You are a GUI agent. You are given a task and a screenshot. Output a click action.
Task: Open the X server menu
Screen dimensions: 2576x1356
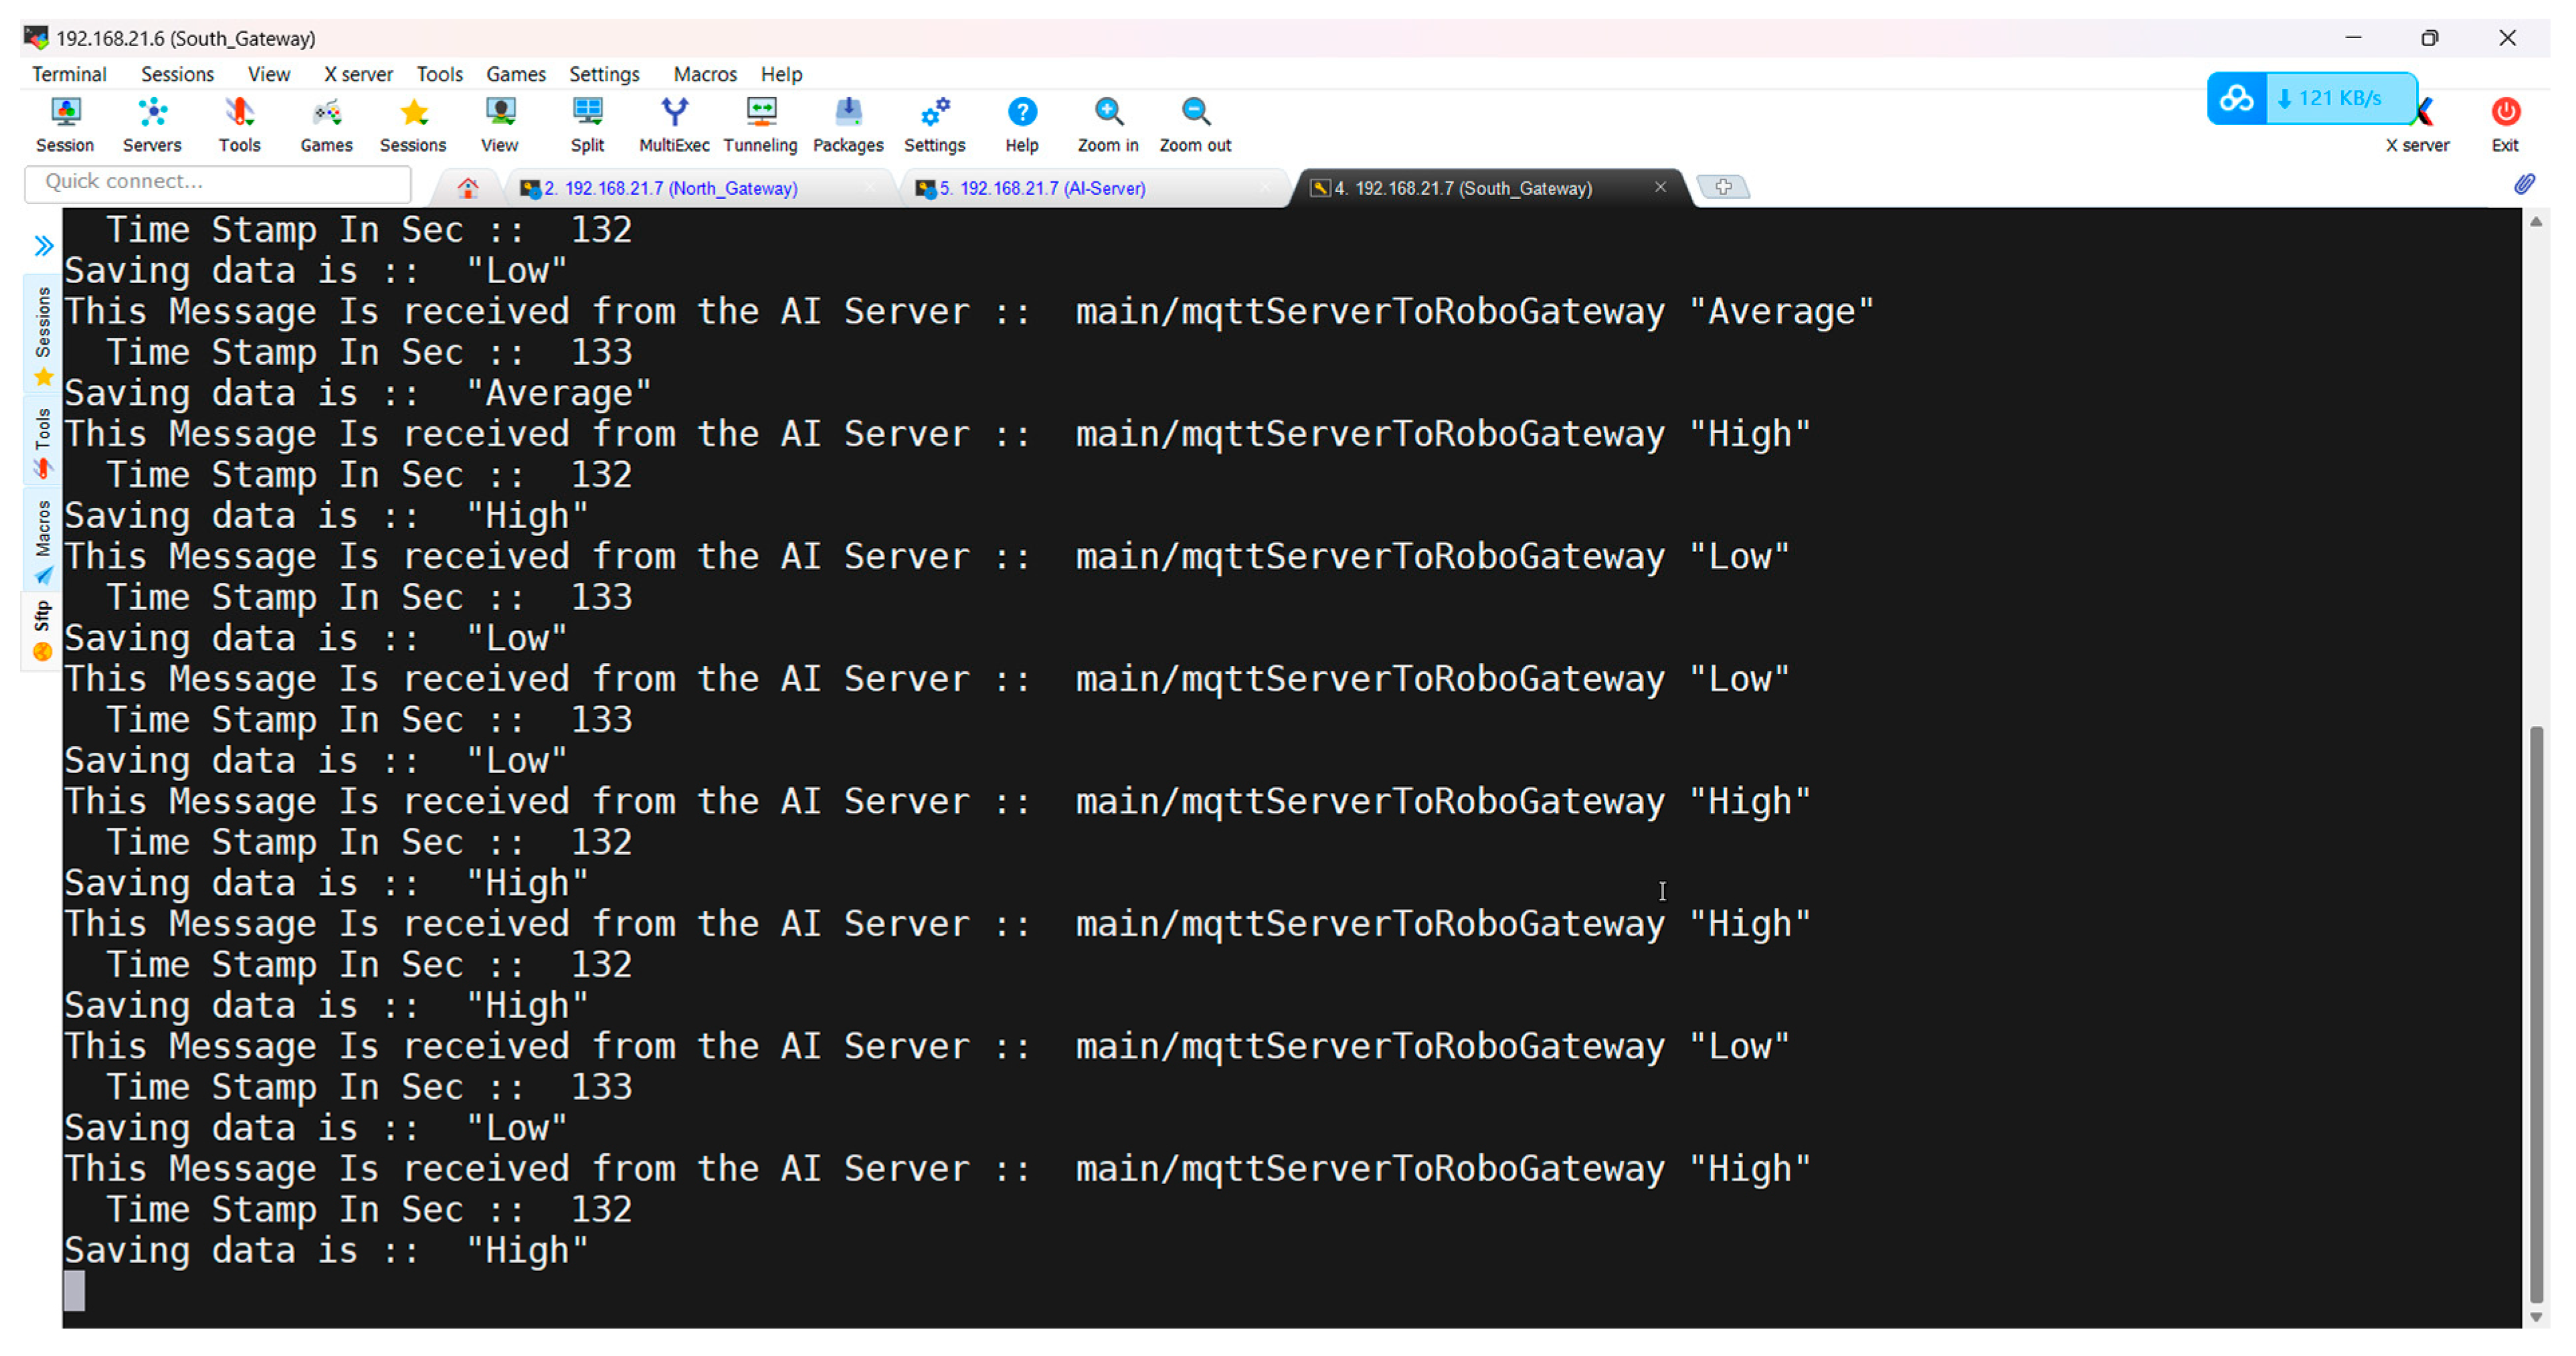click(357, 74)
